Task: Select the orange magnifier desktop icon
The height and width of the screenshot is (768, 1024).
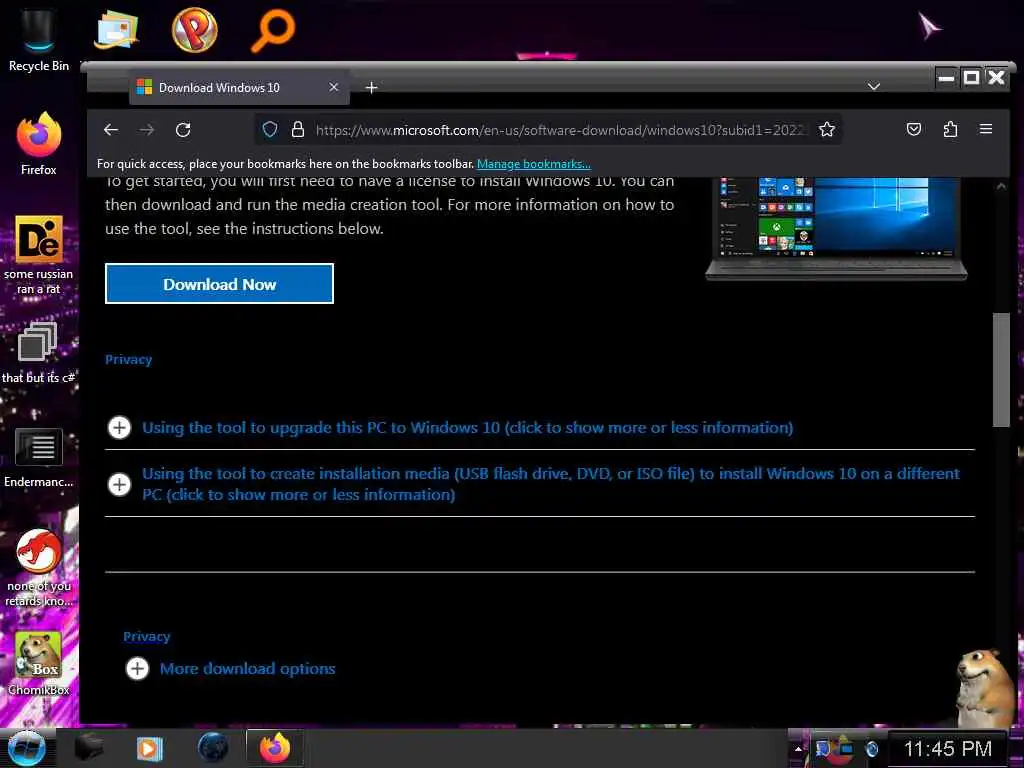Action: point(273,30)
